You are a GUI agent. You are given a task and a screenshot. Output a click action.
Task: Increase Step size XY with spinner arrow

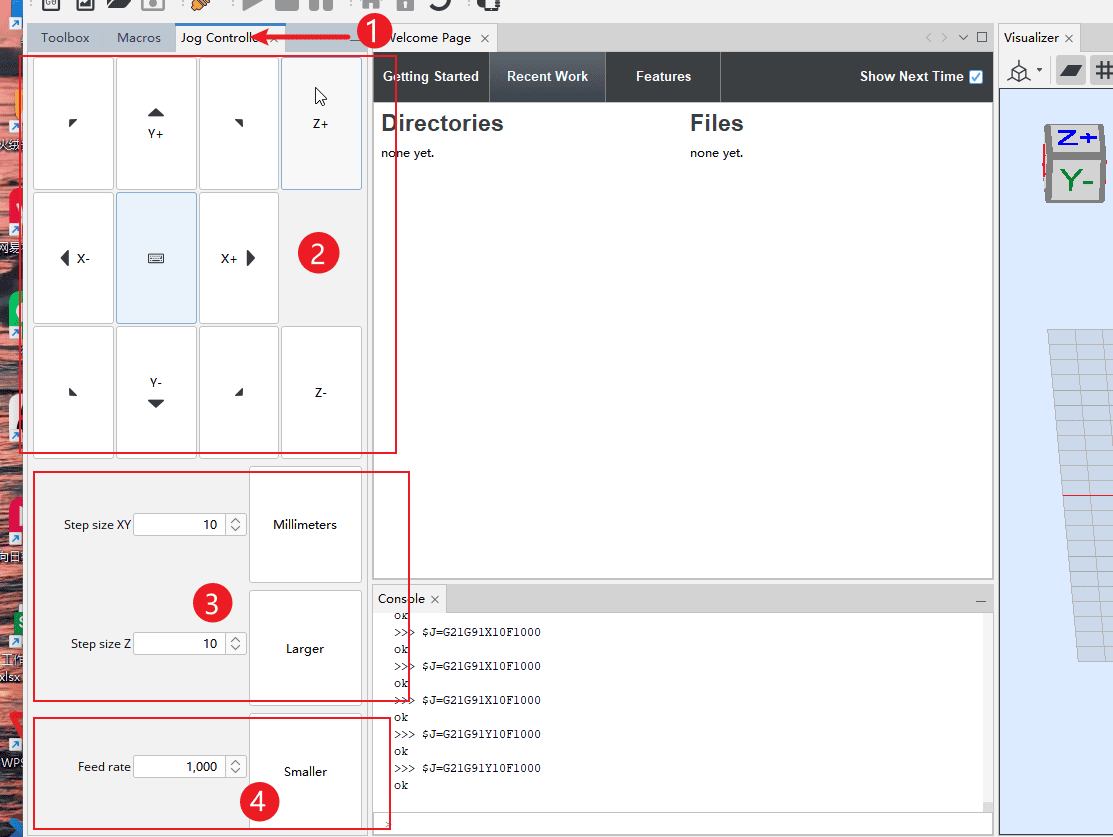[236, 520]
